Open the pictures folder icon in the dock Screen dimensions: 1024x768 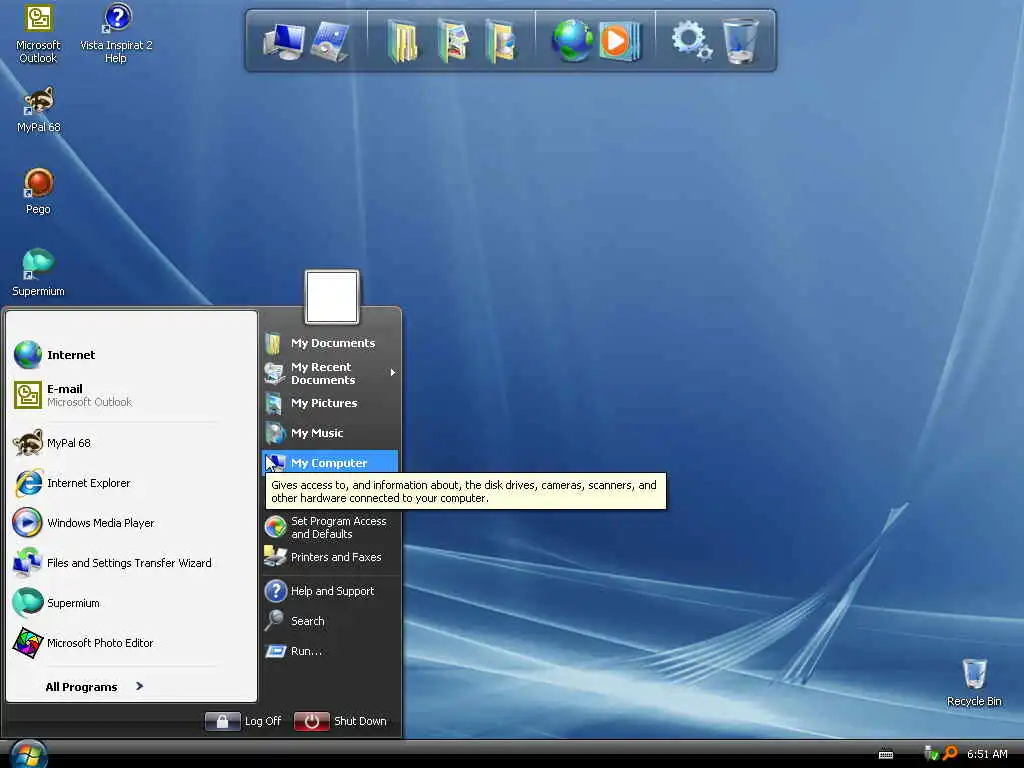tap(454, 41)
